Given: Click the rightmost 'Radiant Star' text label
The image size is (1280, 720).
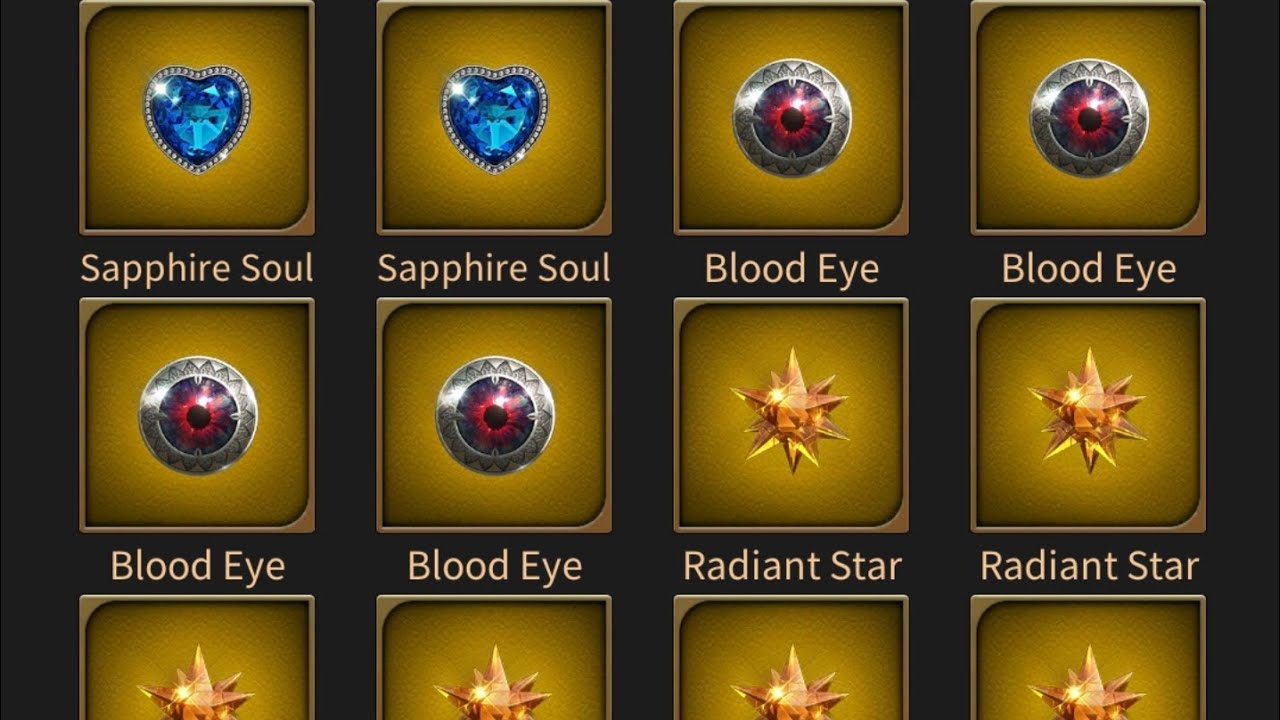Looking at the screenshot, I should tap(1089, 566).
